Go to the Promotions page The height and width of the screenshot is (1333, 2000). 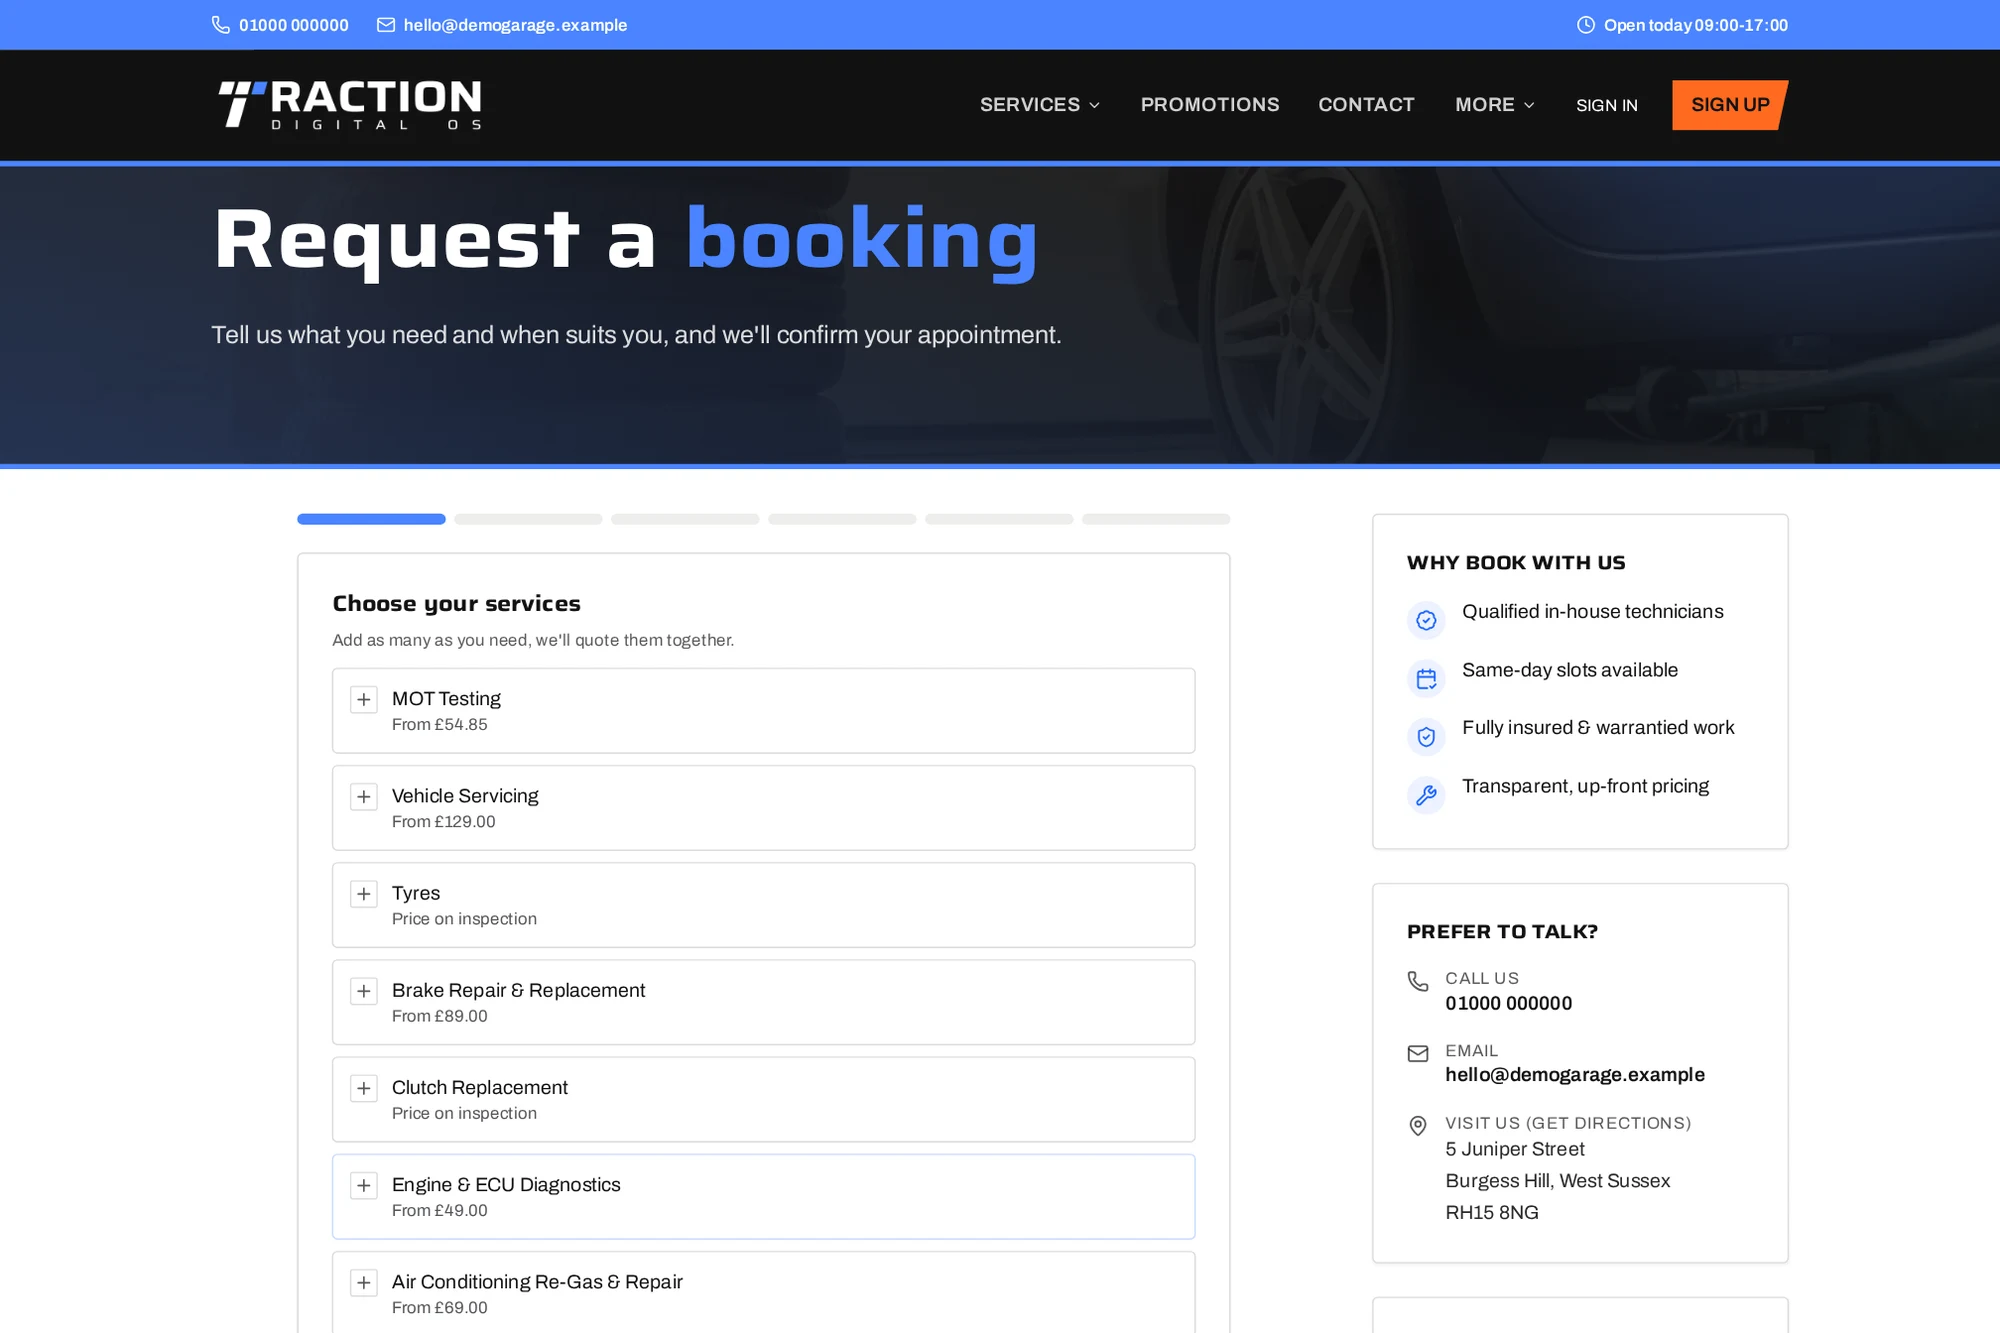pyautogui.click(x=1210, y=105)
